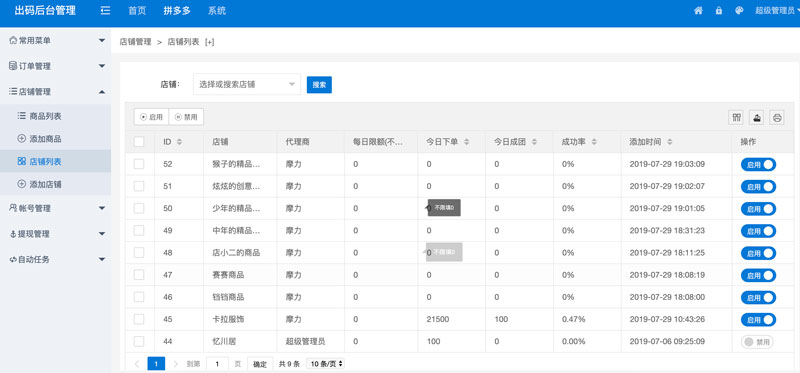Click the 2019-07-06 09:25:09 timestamp
The height and width of the screenshot is (373, 800).
click(x=667, y=341)
